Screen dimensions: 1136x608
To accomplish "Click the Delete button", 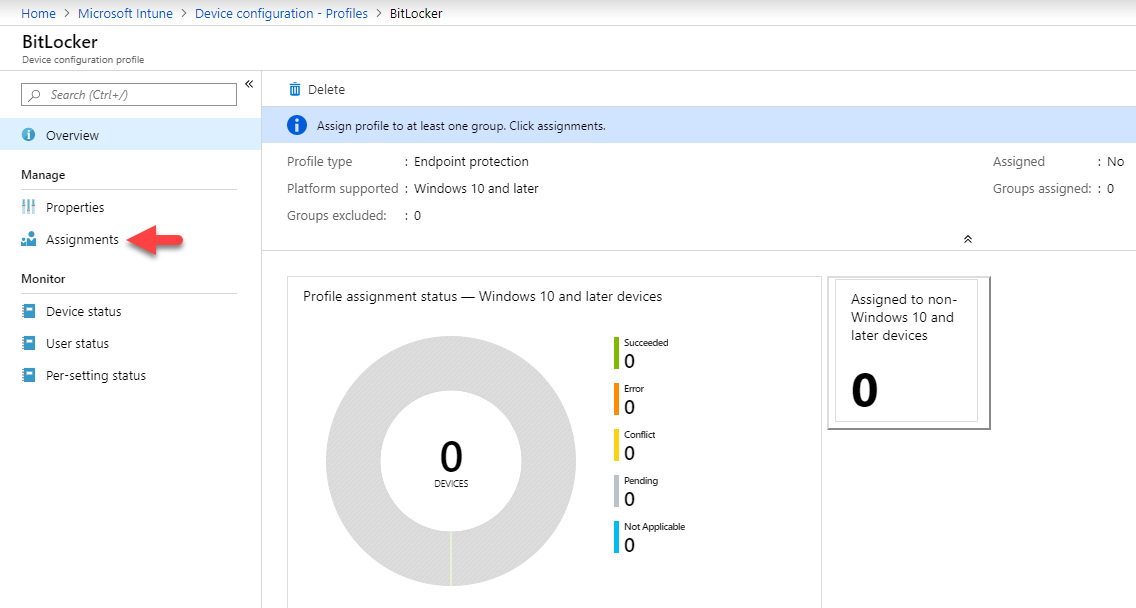I will tap(317, 89).
